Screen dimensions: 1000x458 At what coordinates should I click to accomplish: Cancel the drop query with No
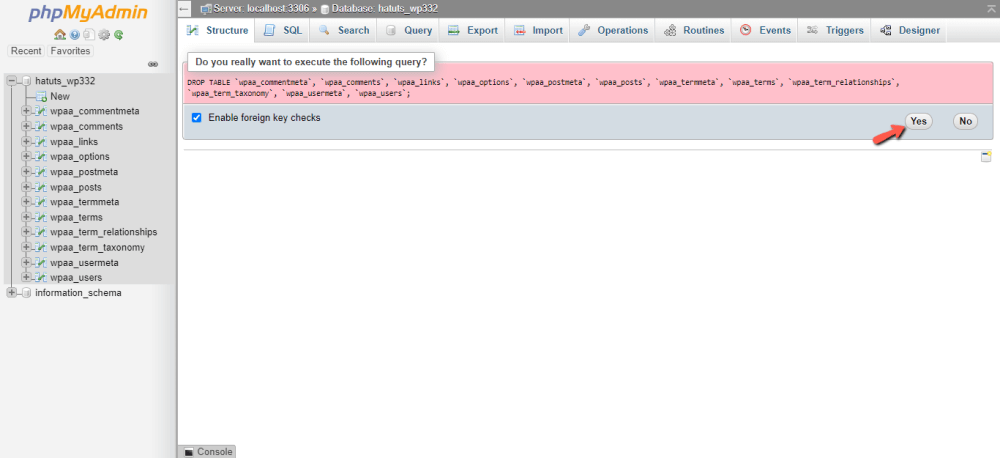click(966, 121)
